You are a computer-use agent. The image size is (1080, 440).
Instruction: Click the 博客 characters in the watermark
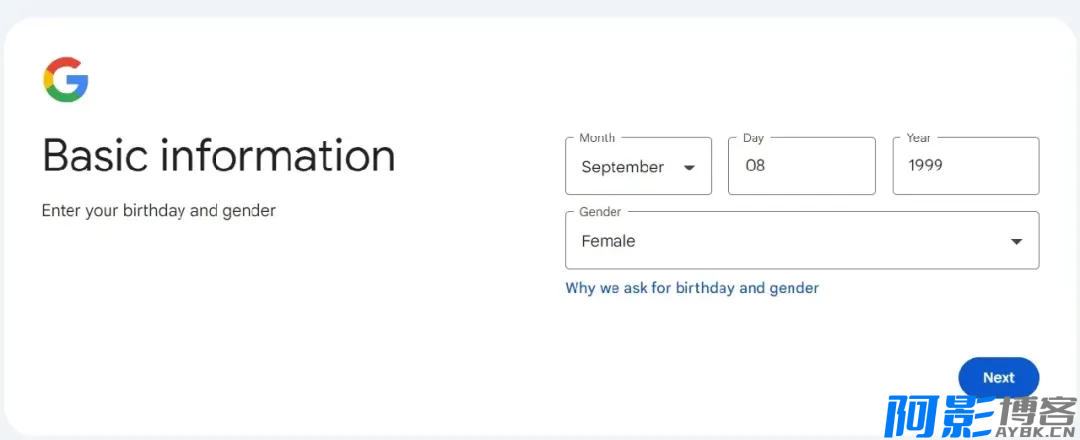(1038, 410)
